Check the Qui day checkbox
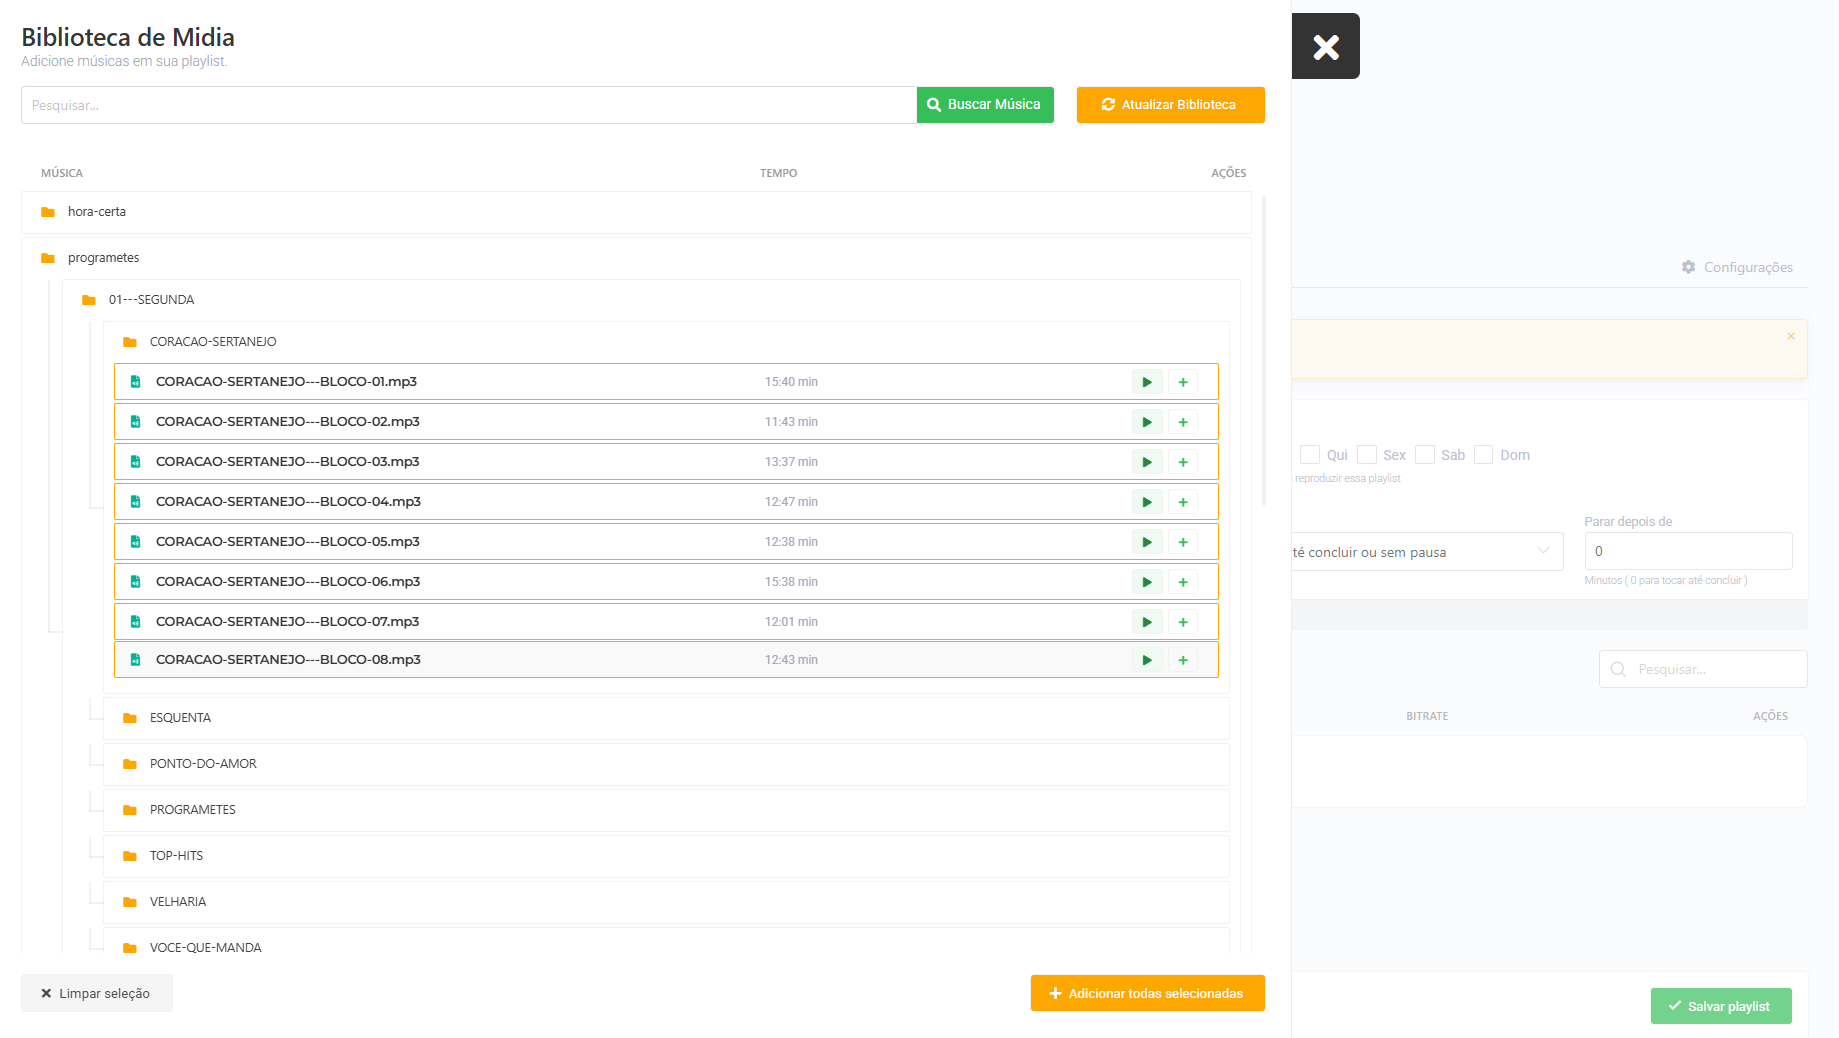The width and height of the screenshot is (1839, 1038). pyautogui.click(x=1310, y=455)
